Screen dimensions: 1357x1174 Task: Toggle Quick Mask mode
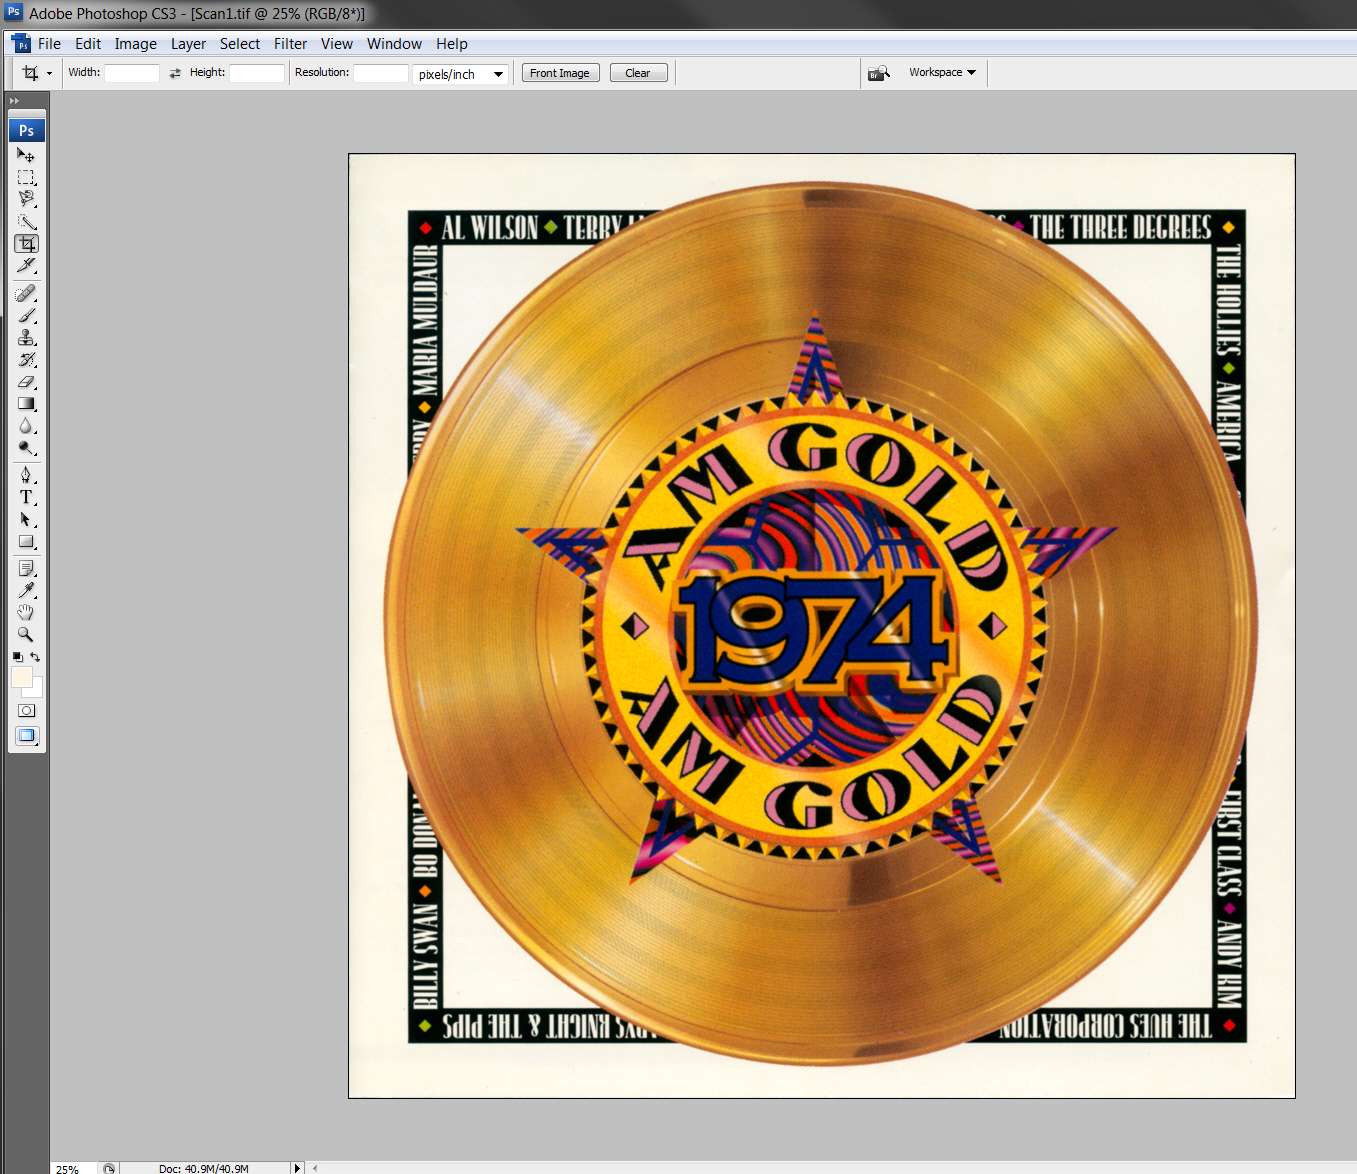26,711
